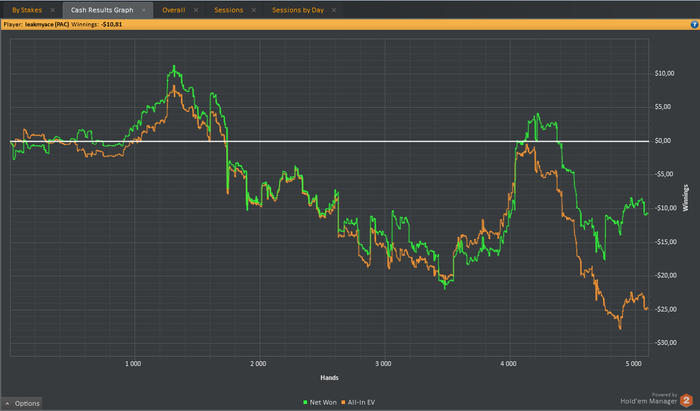Open the Sessions tab

pyautogui.click(x=229, y=10)
